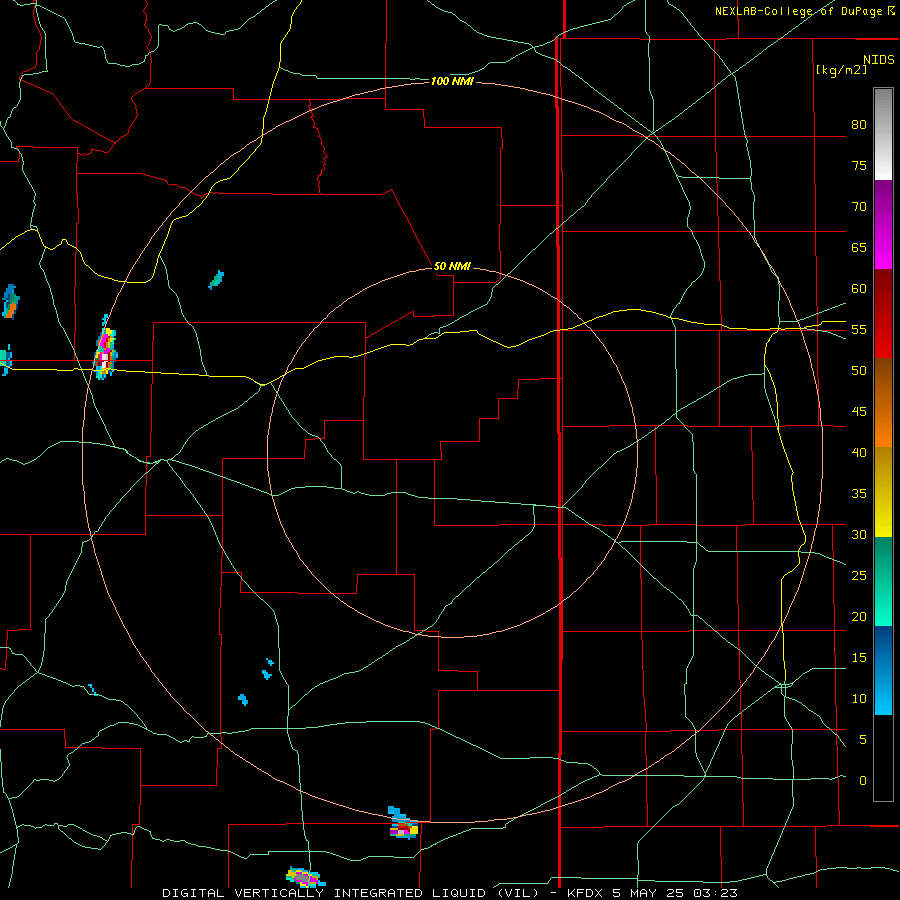The width and height of the screenshot is (900, 900).
Task: Click the 10 value on the color scale
Action: [859, 699]
